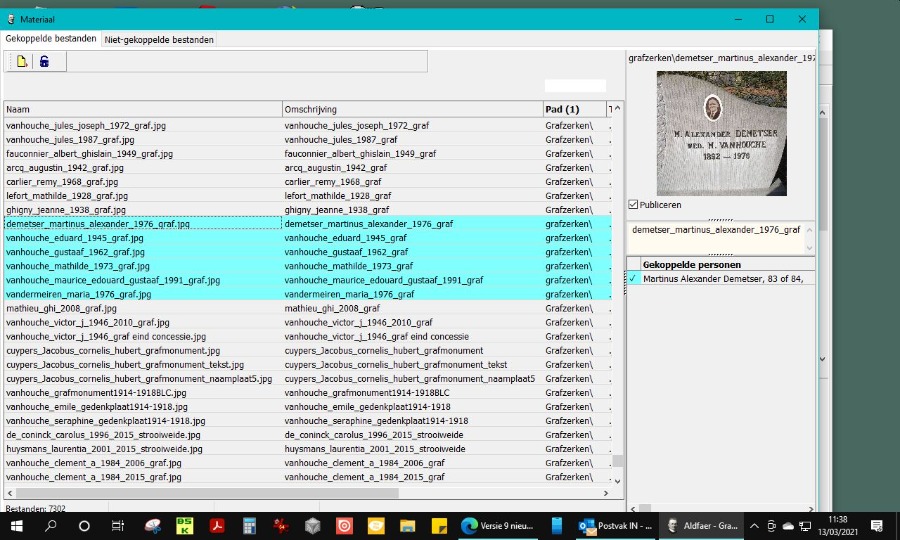Click the blue padlock toolbar icon
The height and width of the screenshot is (540, 900).
(44, 62)
